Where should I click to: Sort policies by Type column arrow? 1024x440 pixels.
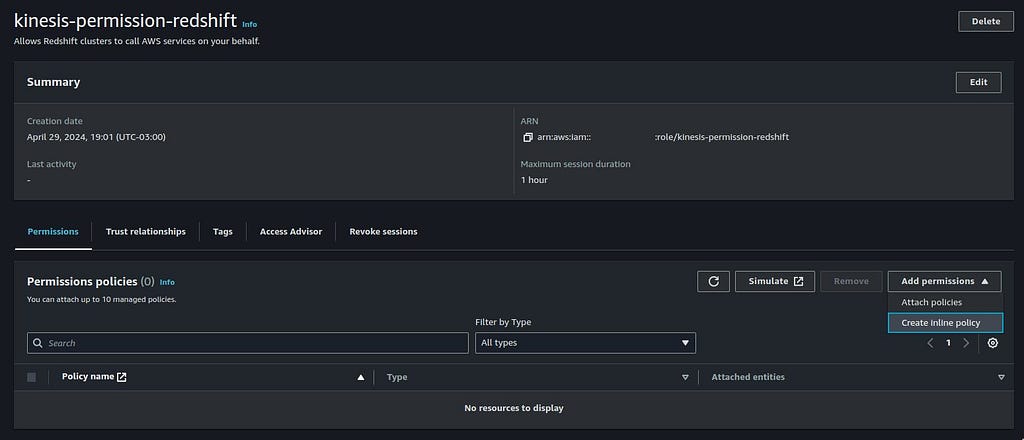click(x=685, y=377)
